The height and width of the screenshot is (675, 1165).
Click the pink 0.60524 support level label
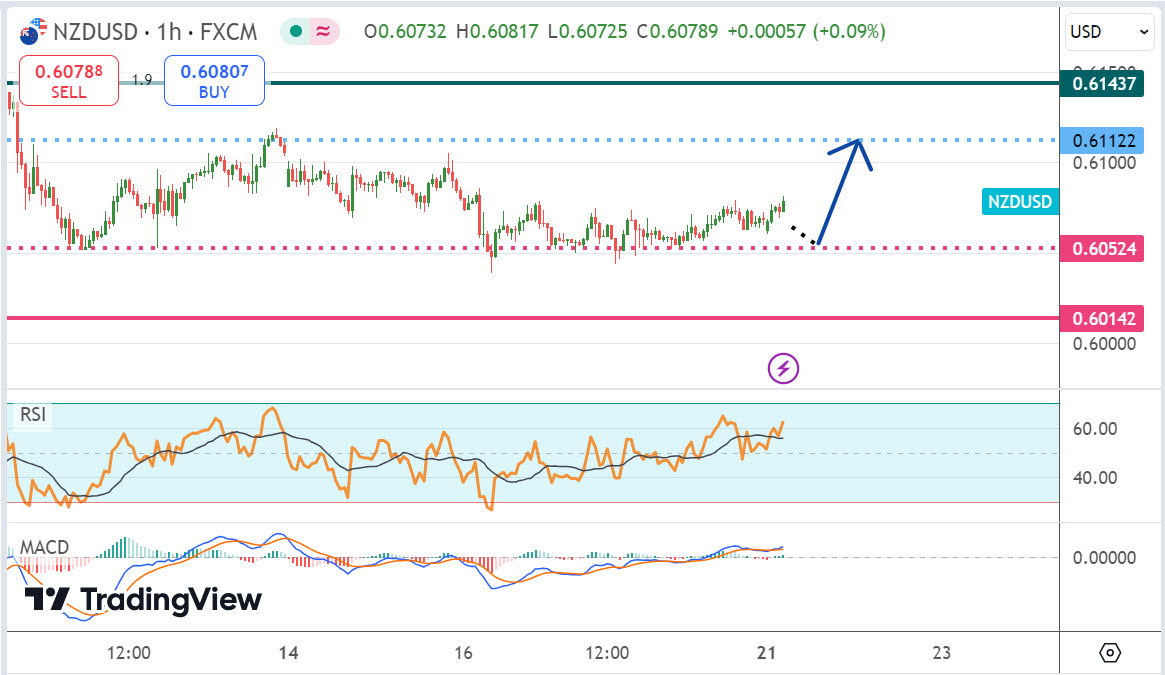(1104, 248)
